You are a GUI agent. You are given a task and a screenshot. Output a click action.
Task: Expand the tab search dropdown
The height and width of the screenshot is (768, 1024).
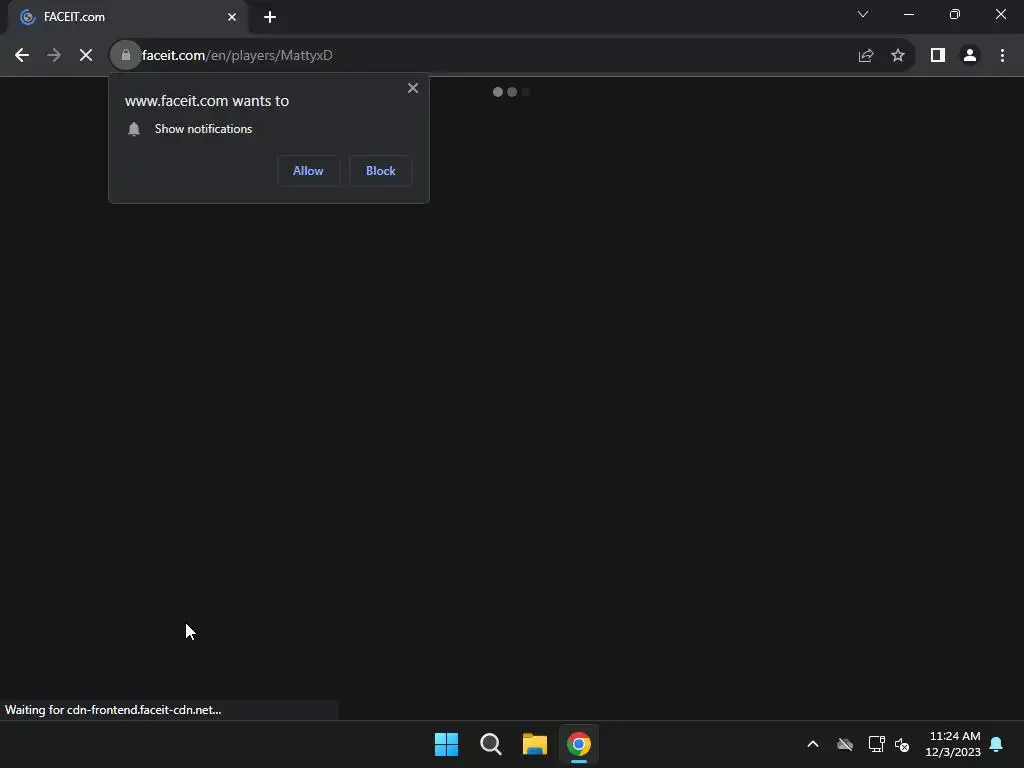tap(863, 14)
